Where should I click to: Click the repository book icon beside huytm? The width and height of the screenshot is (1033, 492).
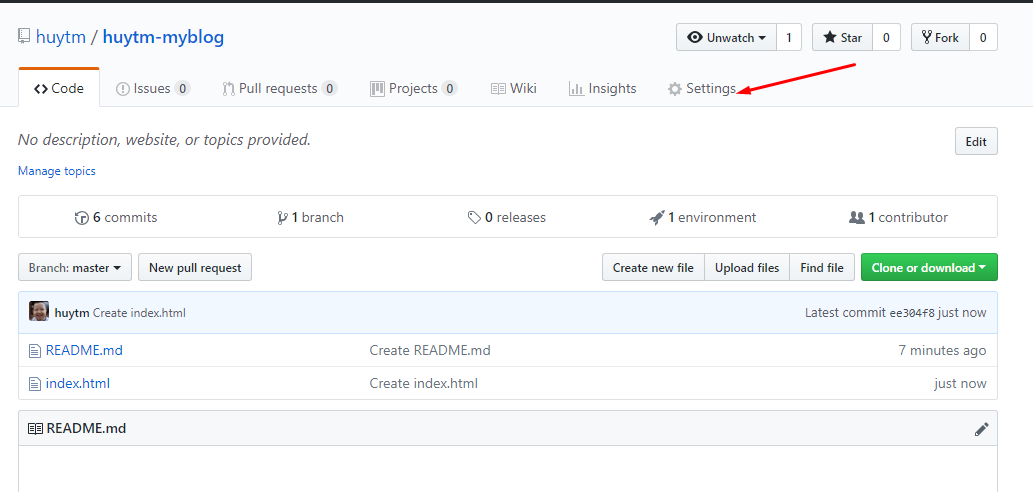[24, 36]
